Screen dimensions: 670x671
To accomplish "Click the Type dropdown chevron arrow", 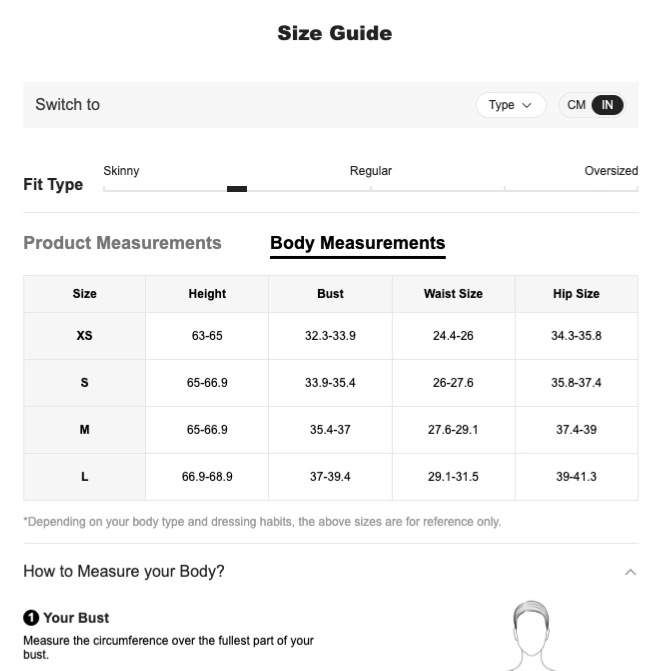I will click(x=527, y=105).
